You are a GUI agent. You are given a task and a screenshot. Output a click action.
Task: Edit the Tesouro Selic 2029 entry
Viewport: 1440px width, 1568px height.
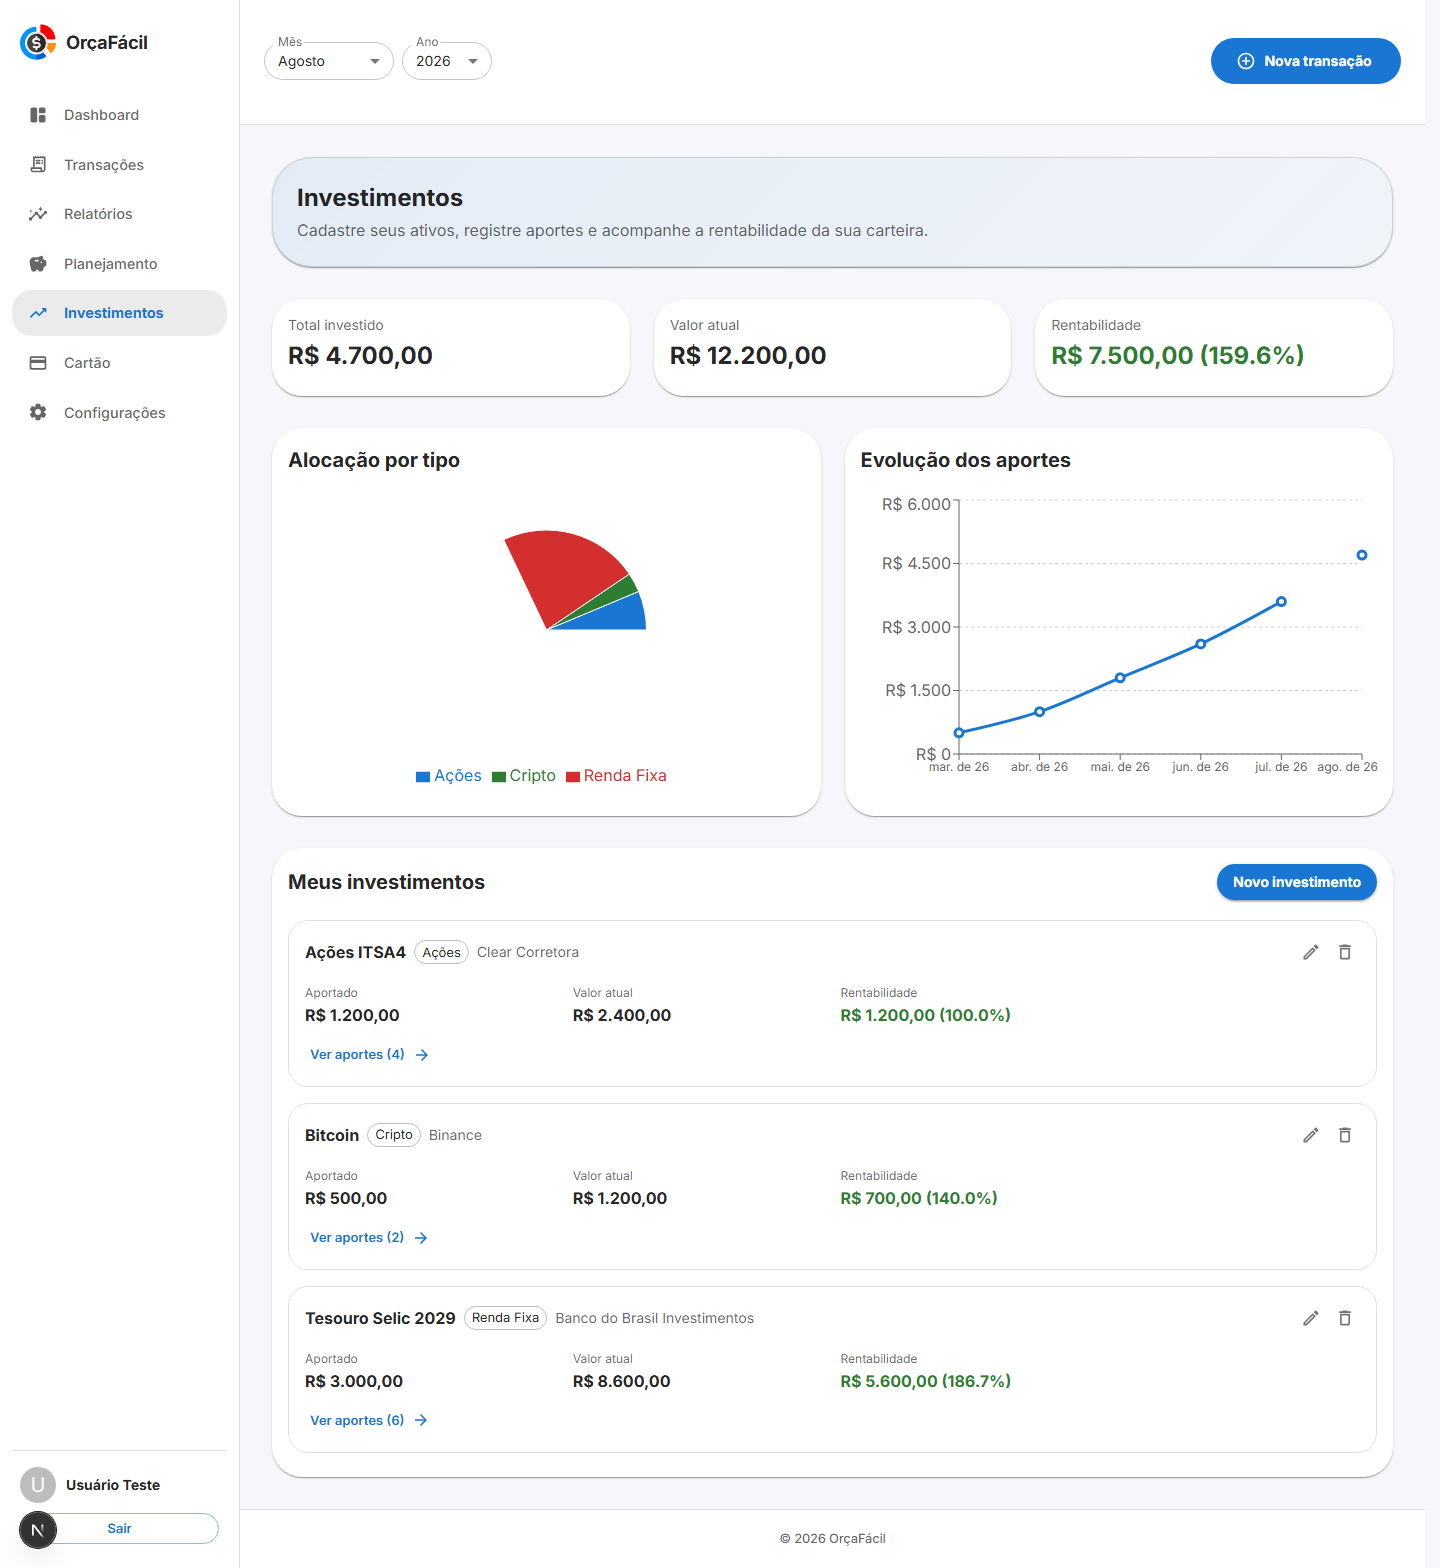[x=1310, y=1318]
